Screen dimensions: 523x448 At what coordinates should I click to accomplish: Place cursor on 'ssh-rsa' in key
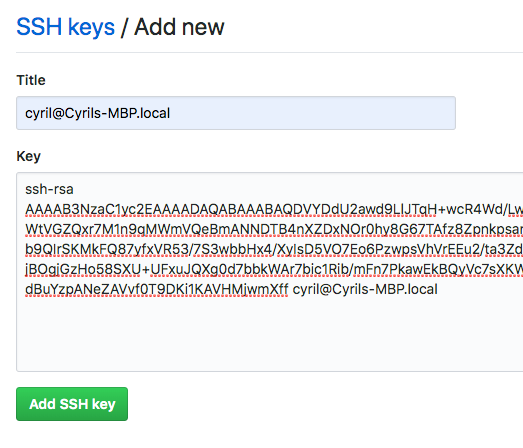[x=49, y=189]
